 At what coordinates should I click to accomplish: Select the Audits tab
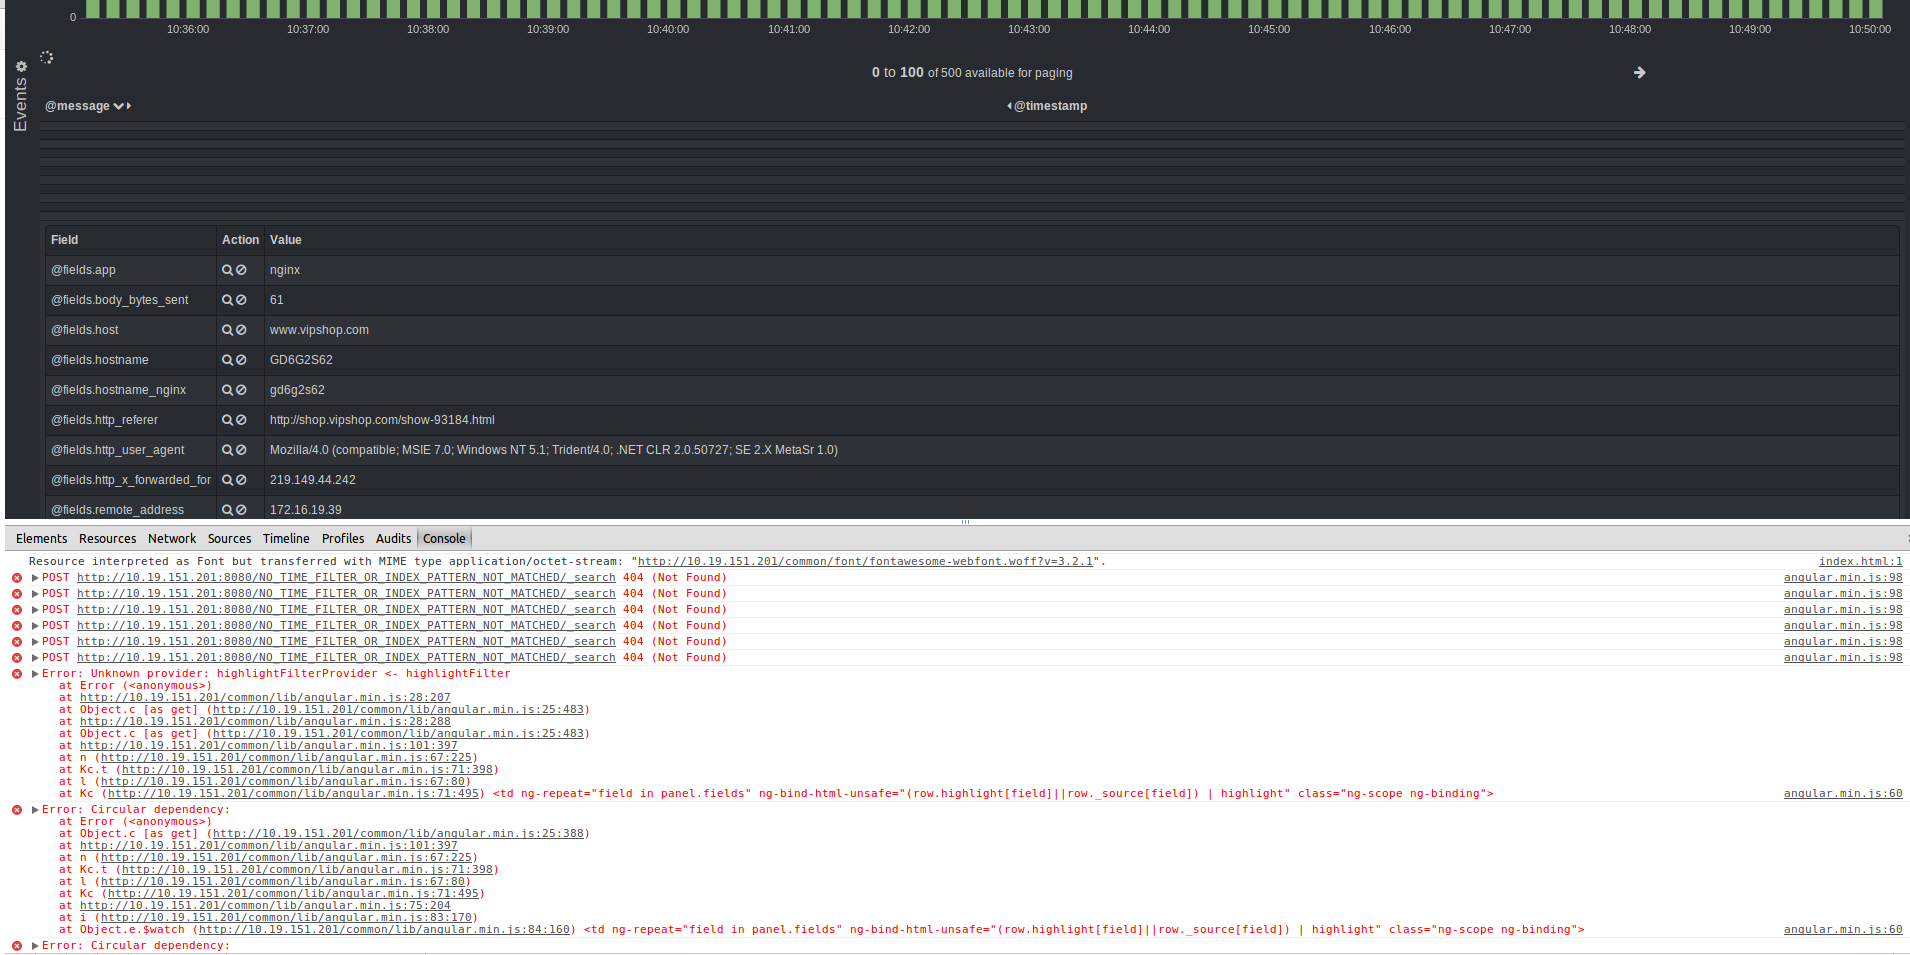pyautogui.click(x=393, y=539)
